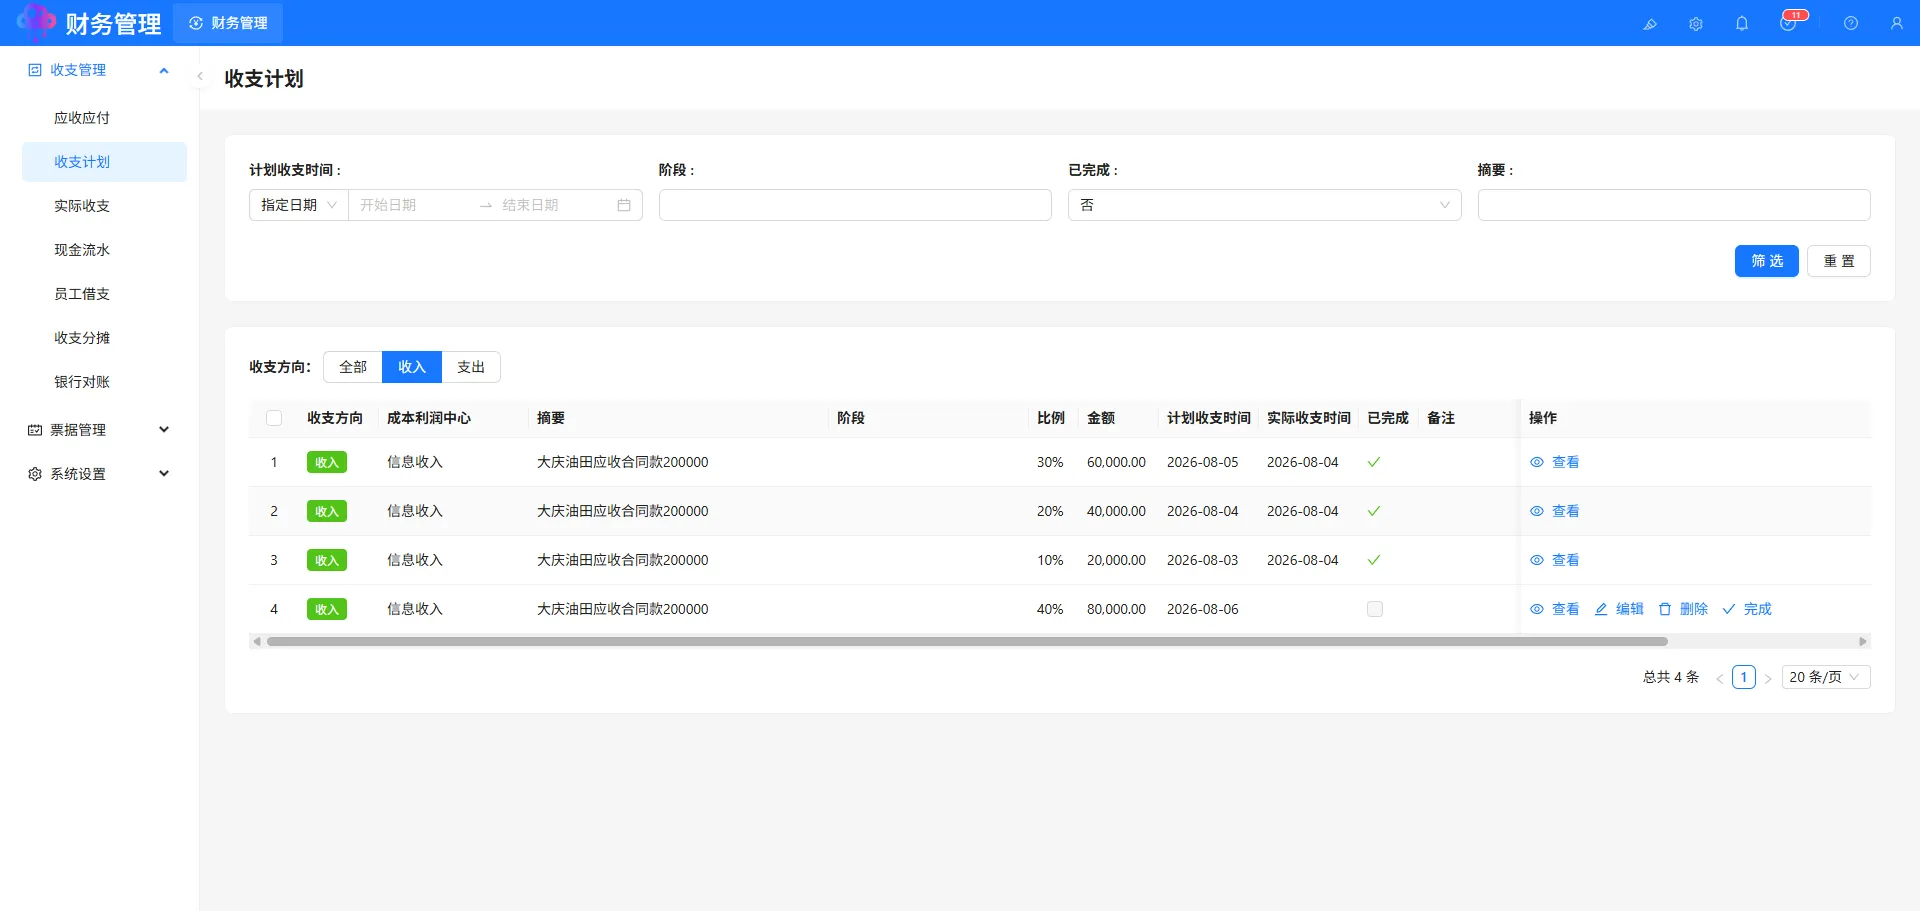The height and width of the screenshot is (911, 1920).
Task: Click the 结束日期 end date field
Action: pos(555,205)
